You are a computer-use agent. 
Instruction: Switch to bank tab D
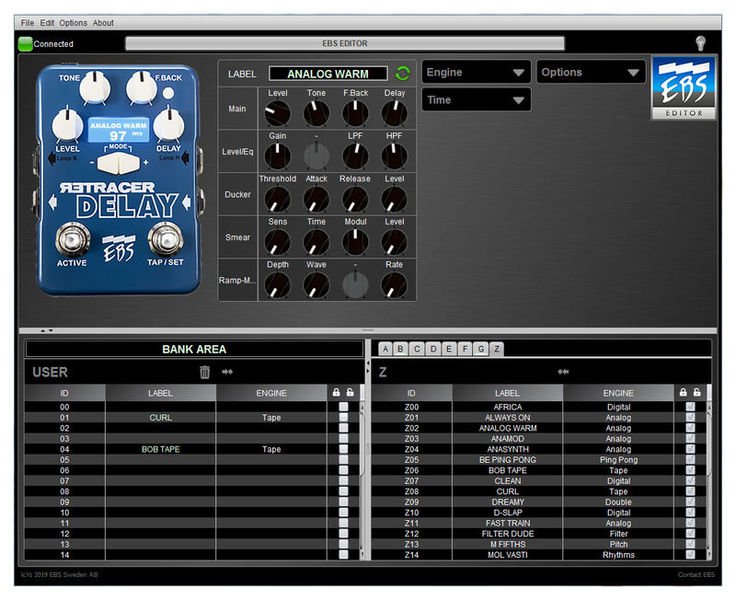point(433,349)
